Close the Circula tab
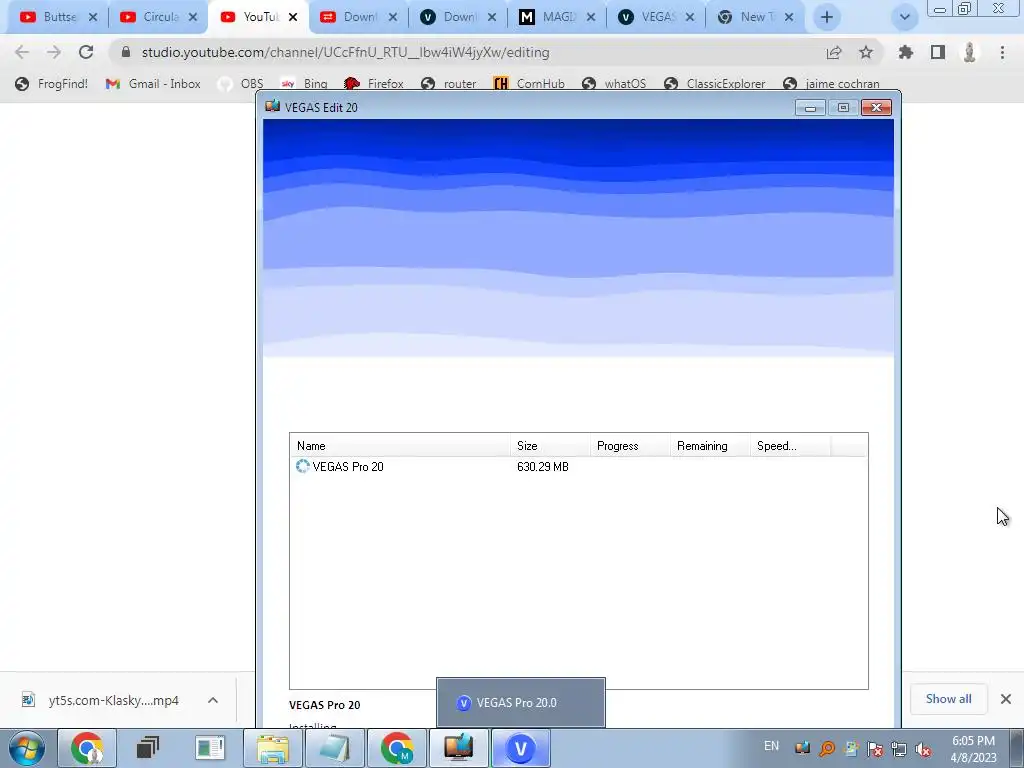1024x768 pixels. pos(193,18)
